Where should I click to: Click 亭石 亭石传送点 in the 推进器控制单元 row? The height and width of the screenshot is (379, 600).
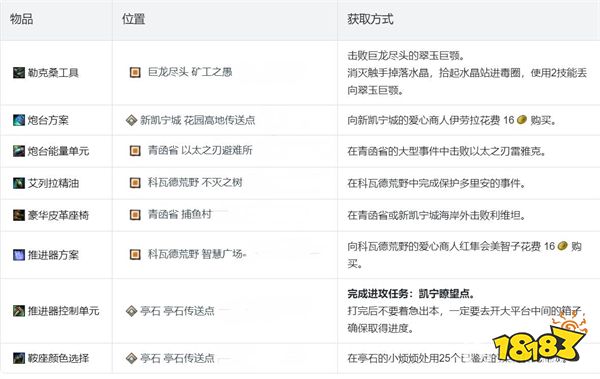(177, 310)
